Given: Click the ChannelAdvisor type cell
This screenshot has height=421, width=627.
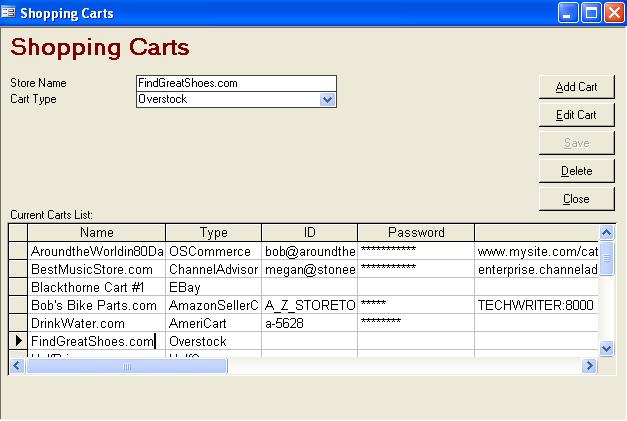Looking at the screenshot, I should click(214, 269).
